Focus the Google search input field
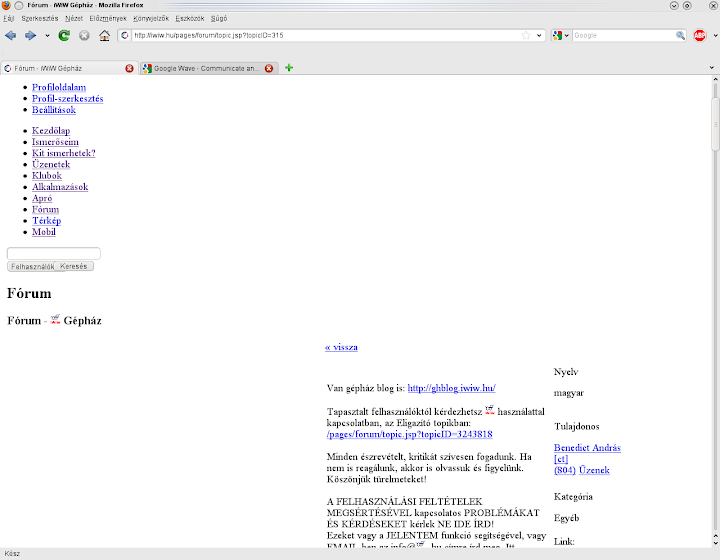 point(624,35)
